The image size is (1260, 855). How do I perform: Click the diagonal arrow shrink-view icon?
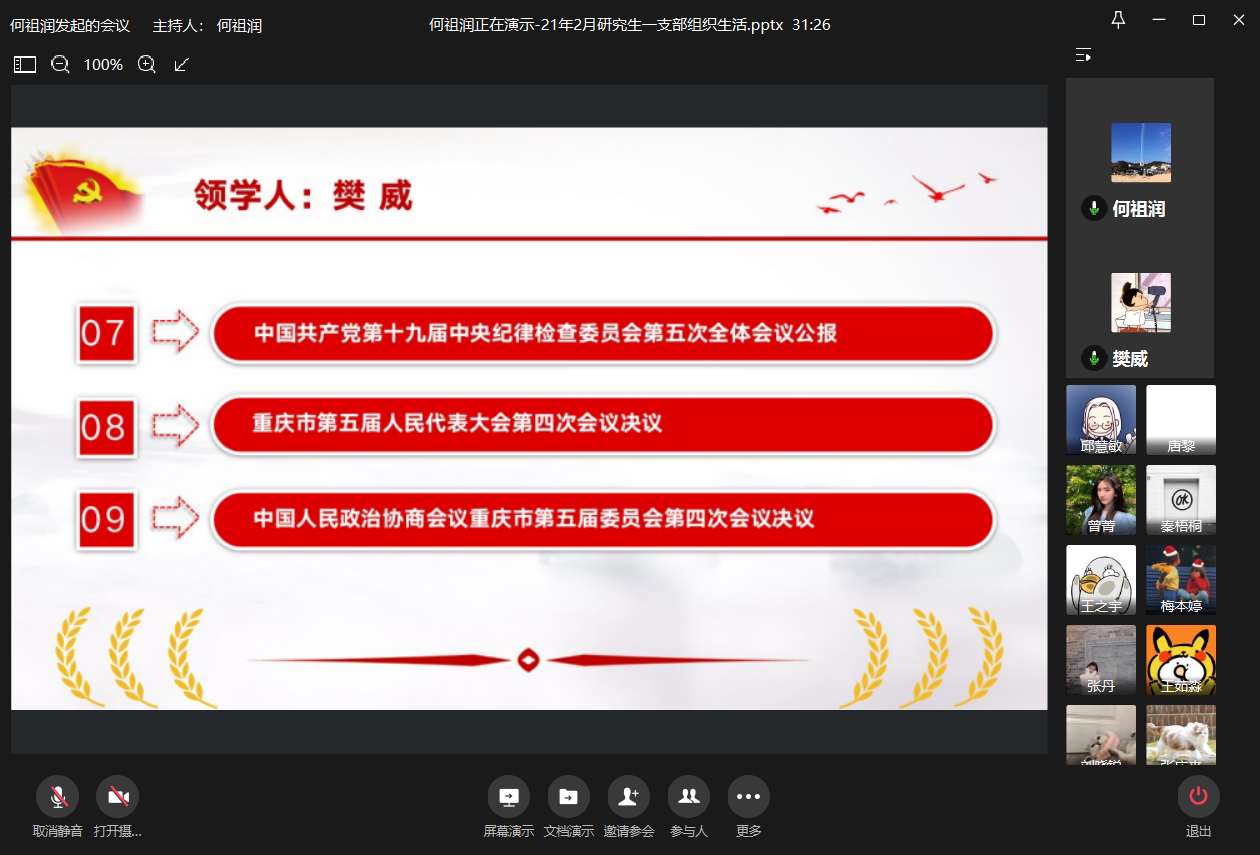click(181, 65)
